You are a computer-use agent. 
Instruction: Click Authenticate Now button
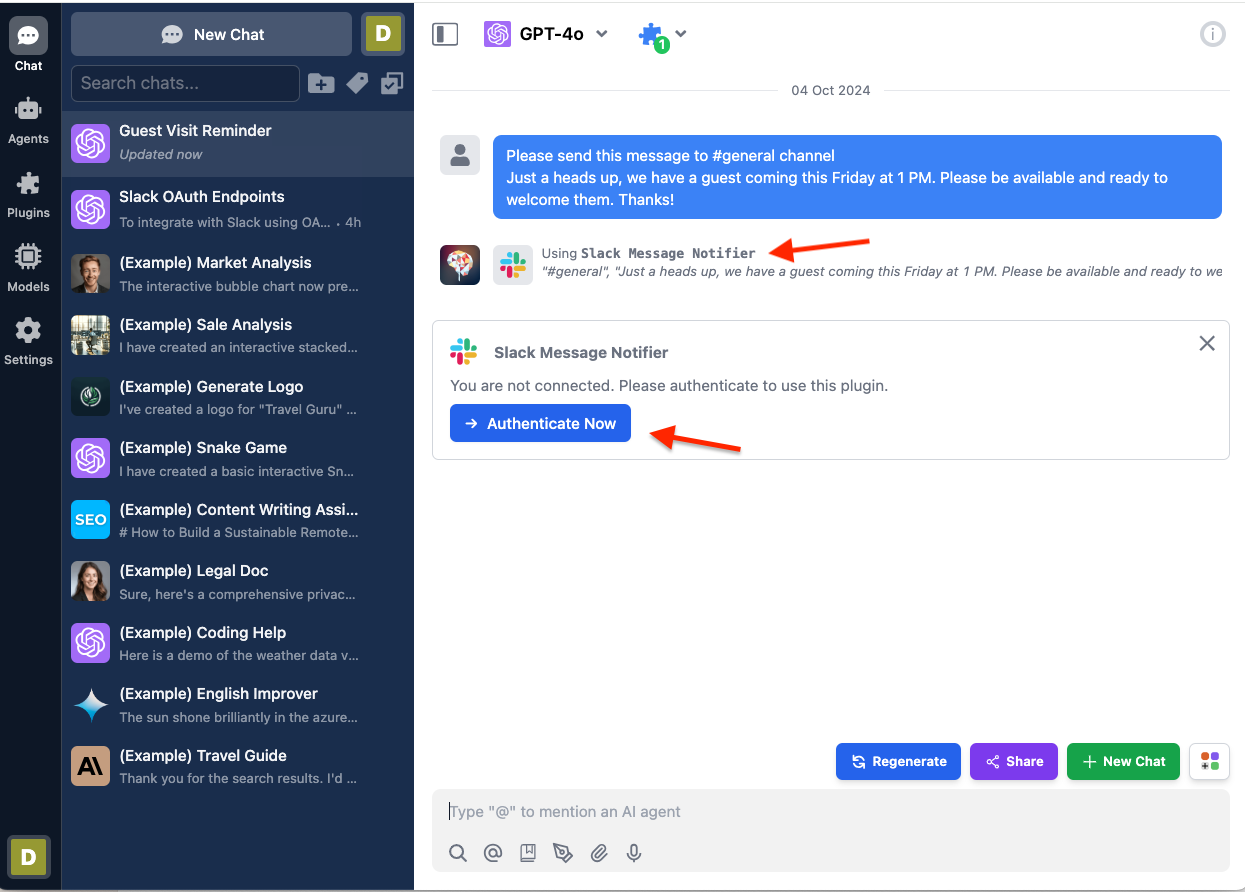tap(540, 423)
